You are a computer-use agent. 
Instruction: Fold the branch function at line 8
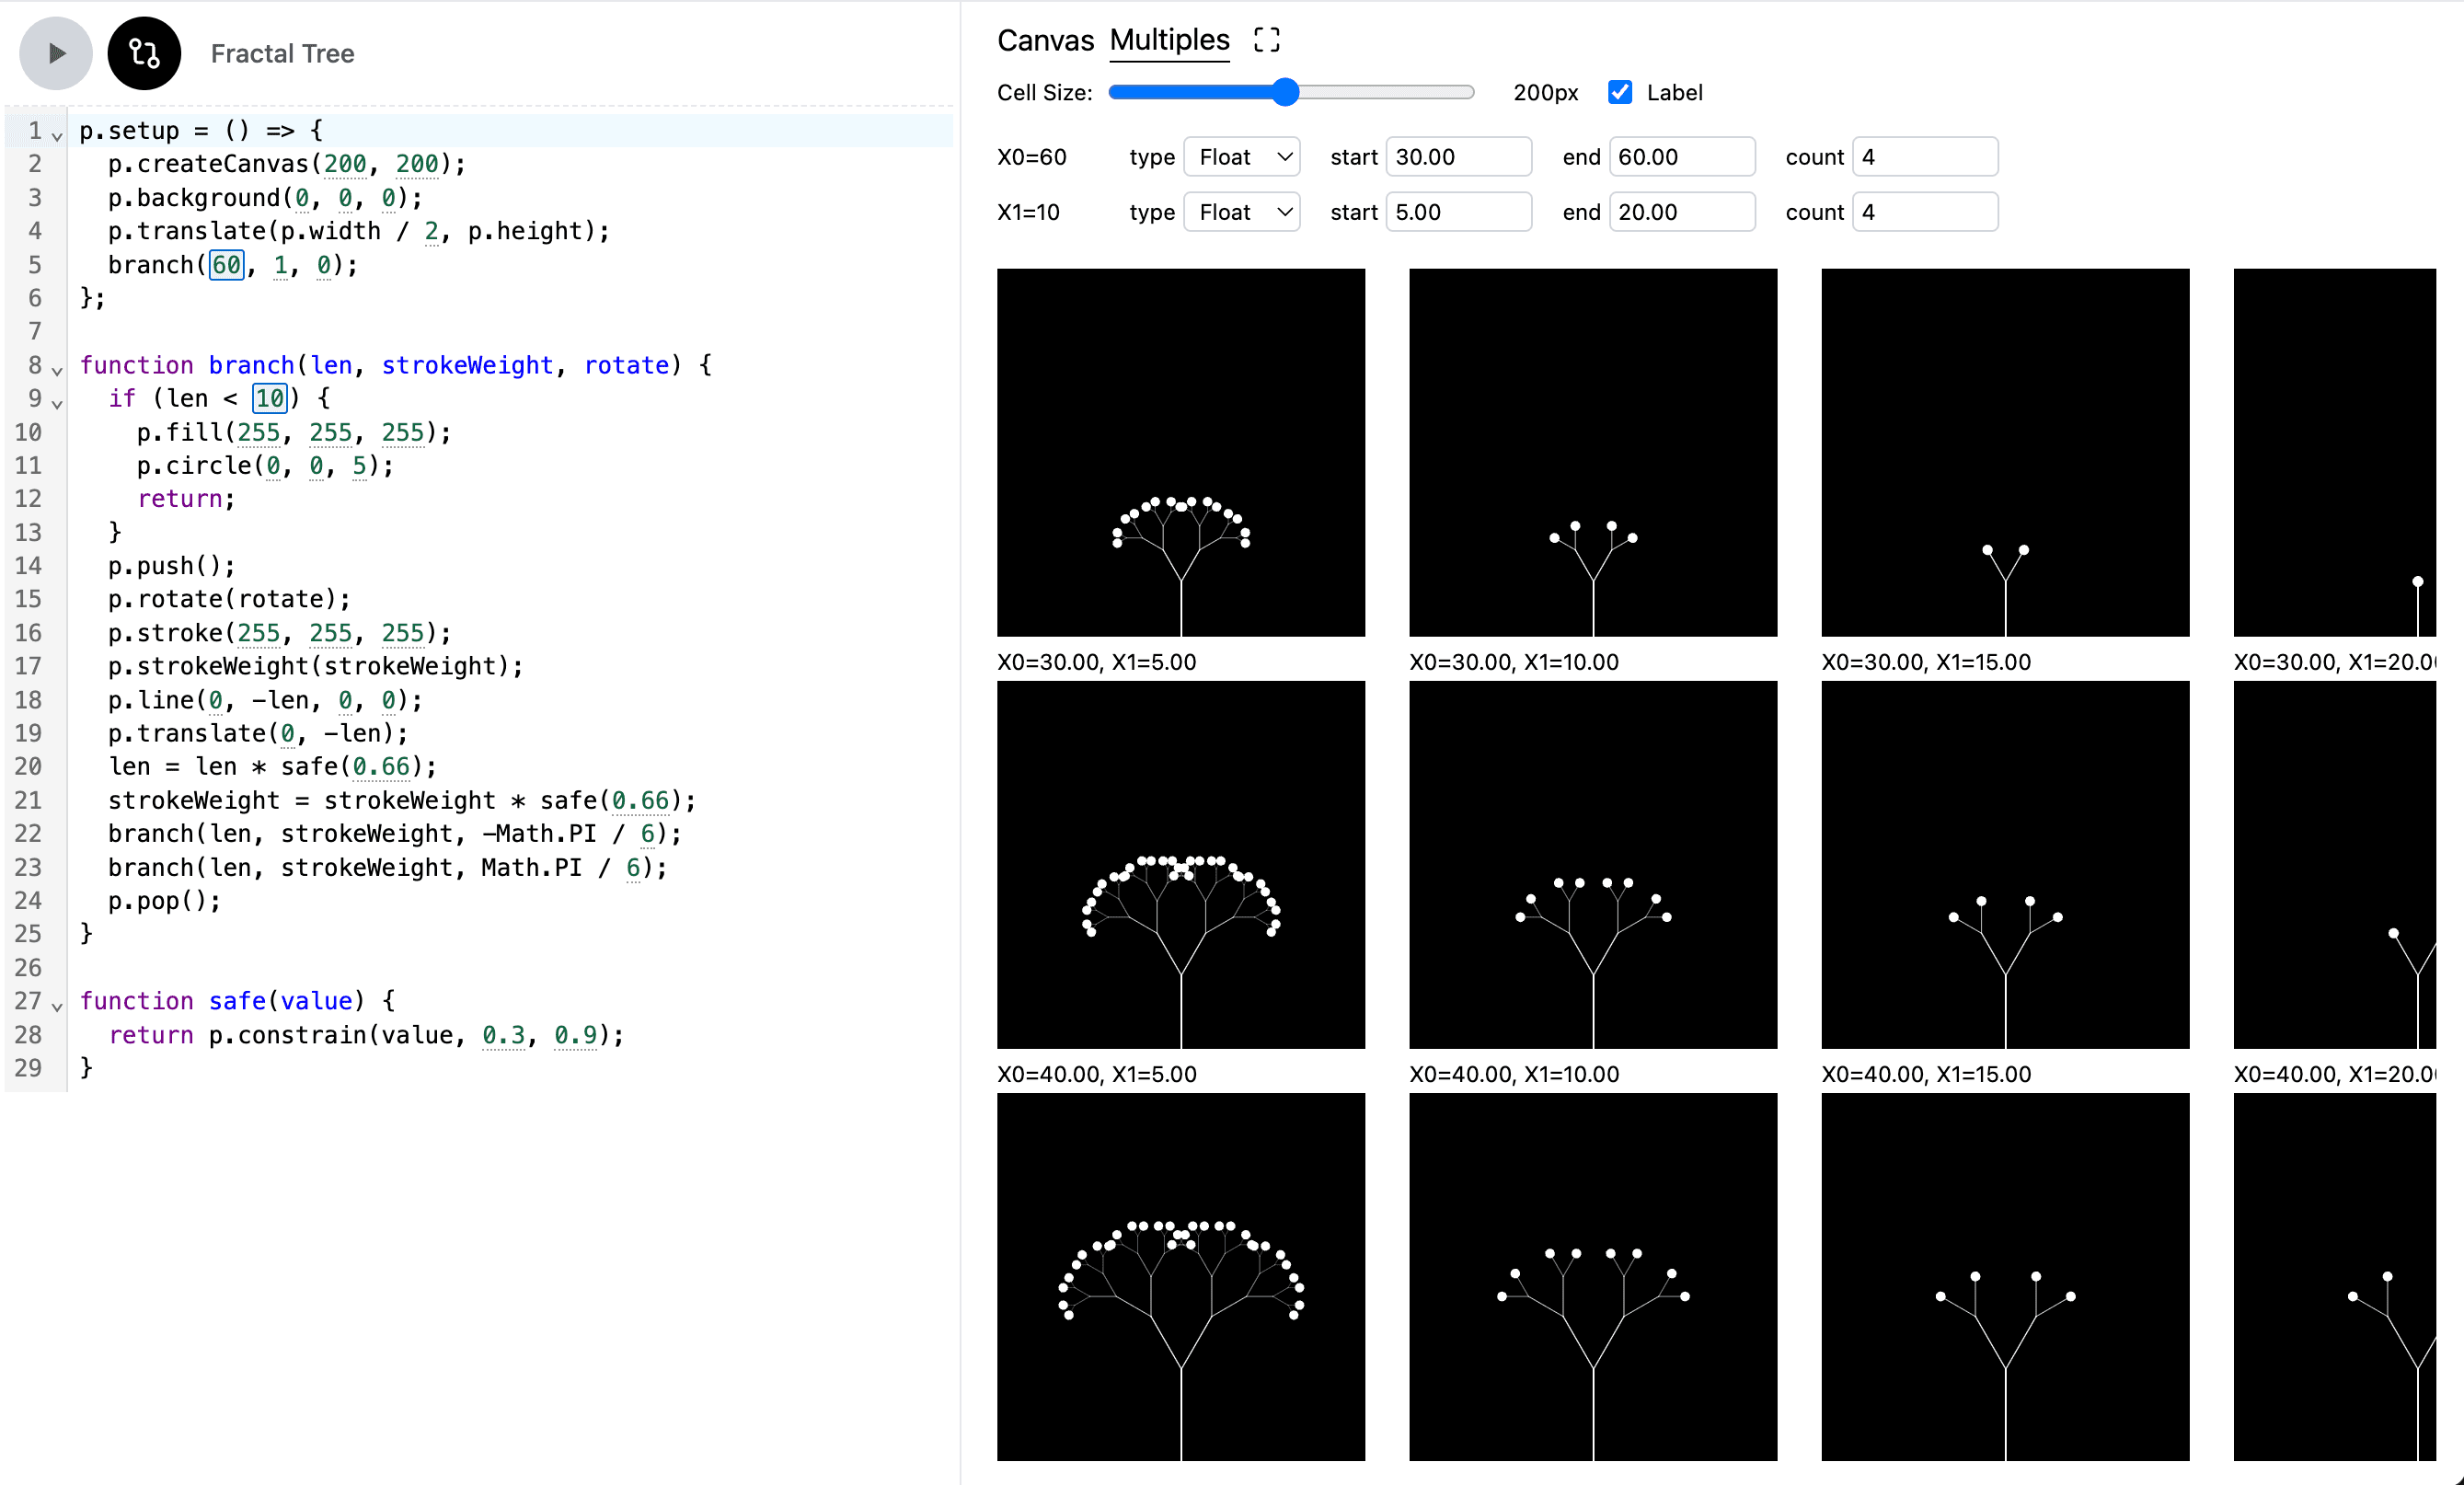pyautogui.click(x=57, y=370)
